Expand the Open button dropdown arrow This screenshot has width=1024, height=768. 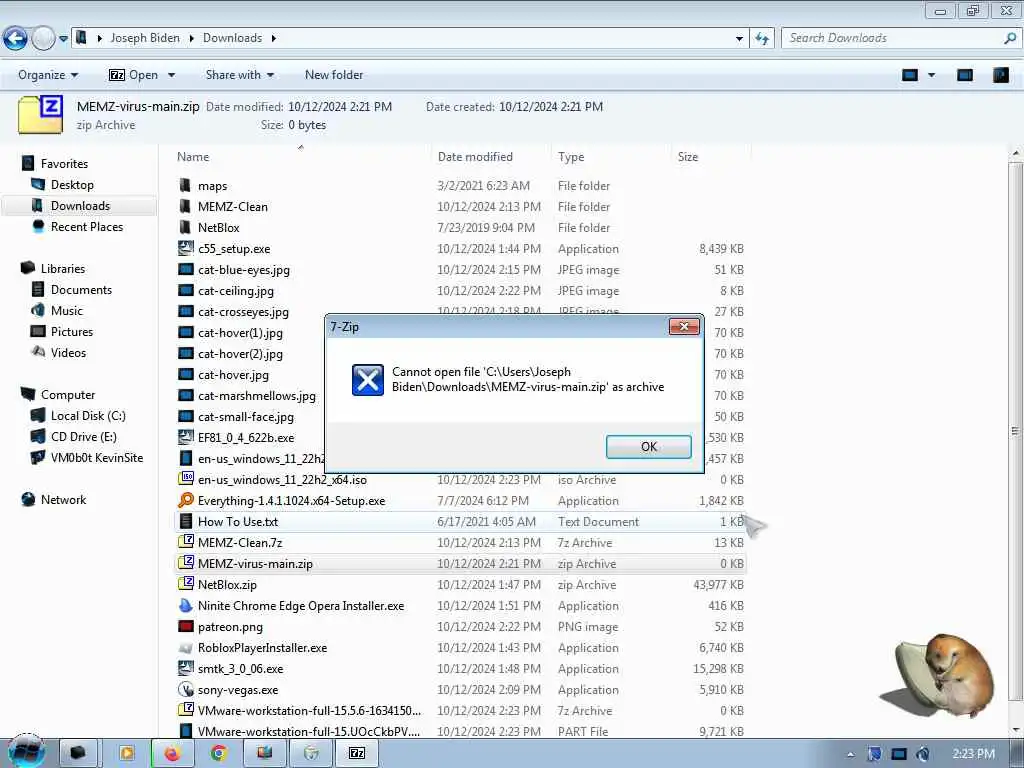pos(171,75)
